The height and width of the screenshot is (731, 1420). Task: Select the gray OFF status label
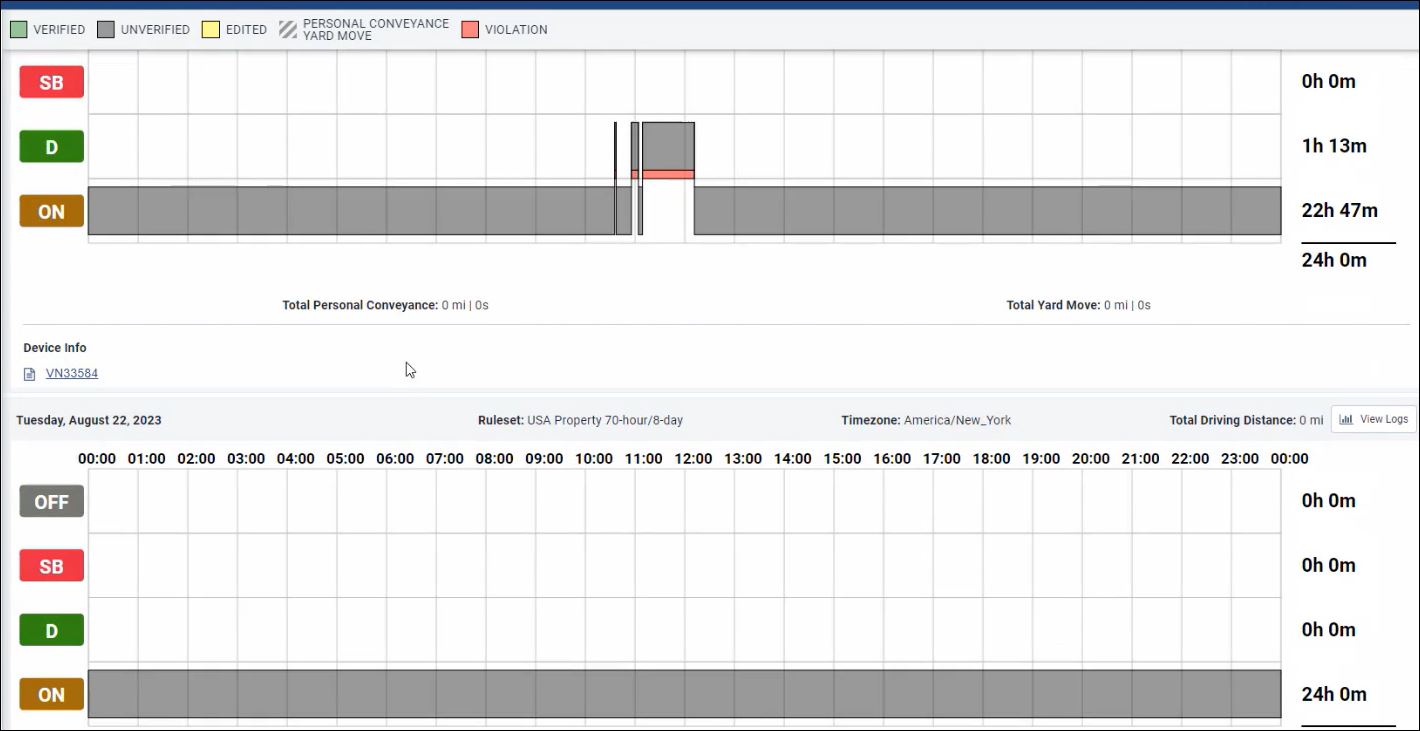click(x=51, y=502)
